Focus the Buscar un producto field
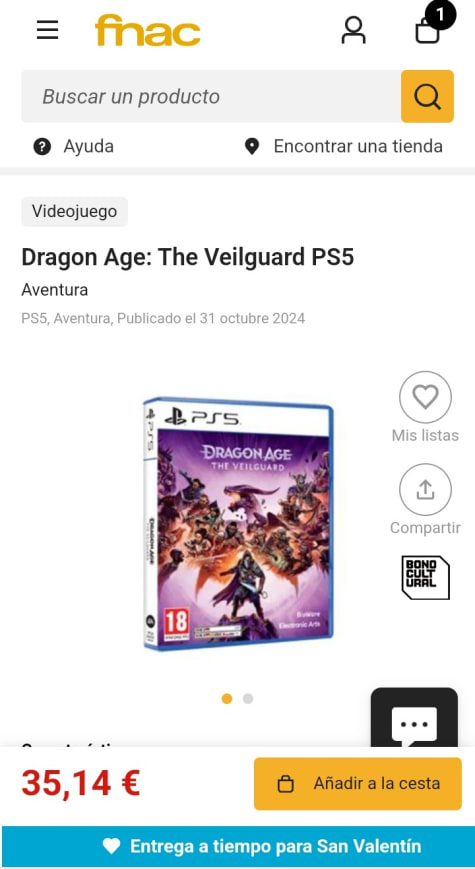 (211, 96)
